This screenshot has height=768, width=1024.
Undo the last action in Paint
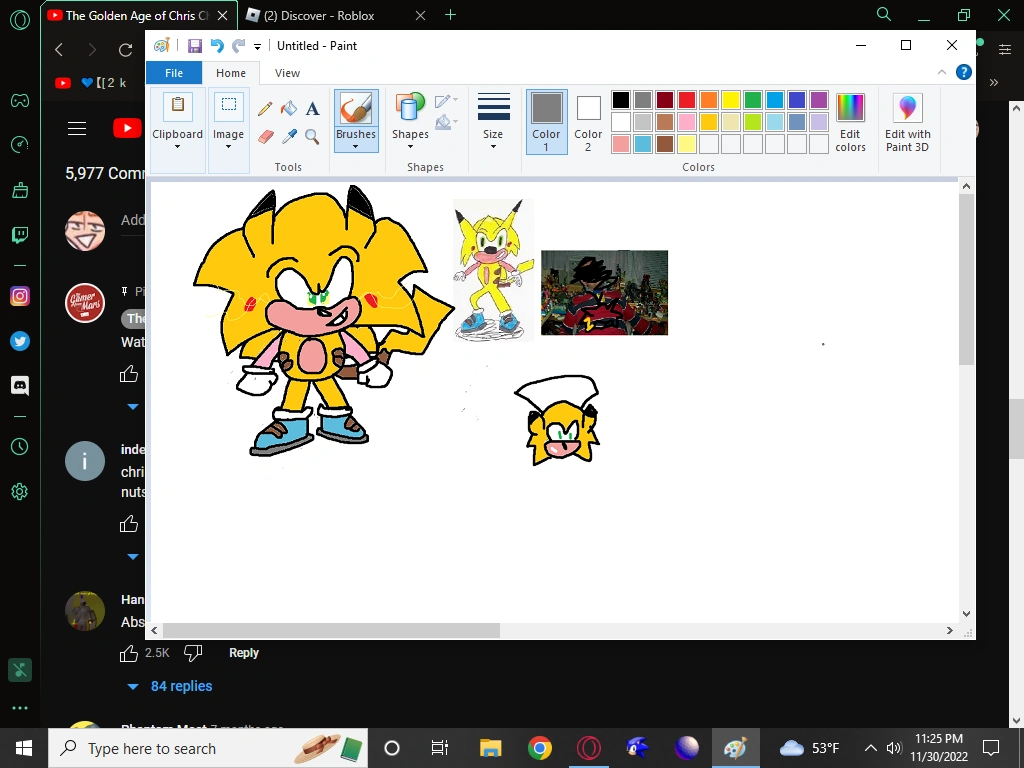click(216, 46)
